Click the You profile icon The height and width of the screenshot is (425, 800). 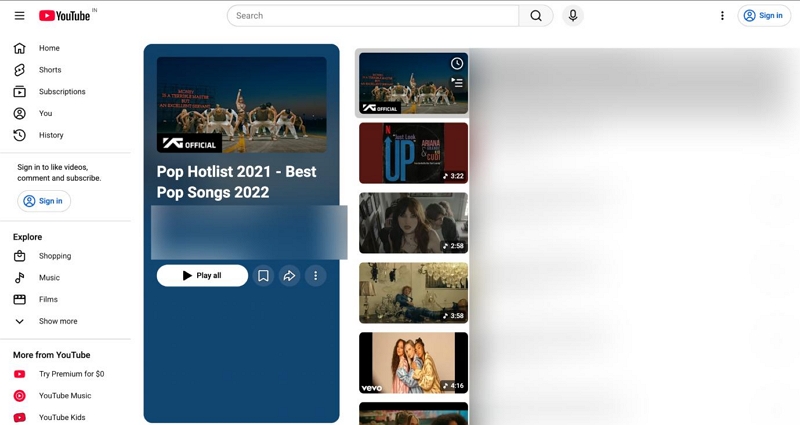19,113
